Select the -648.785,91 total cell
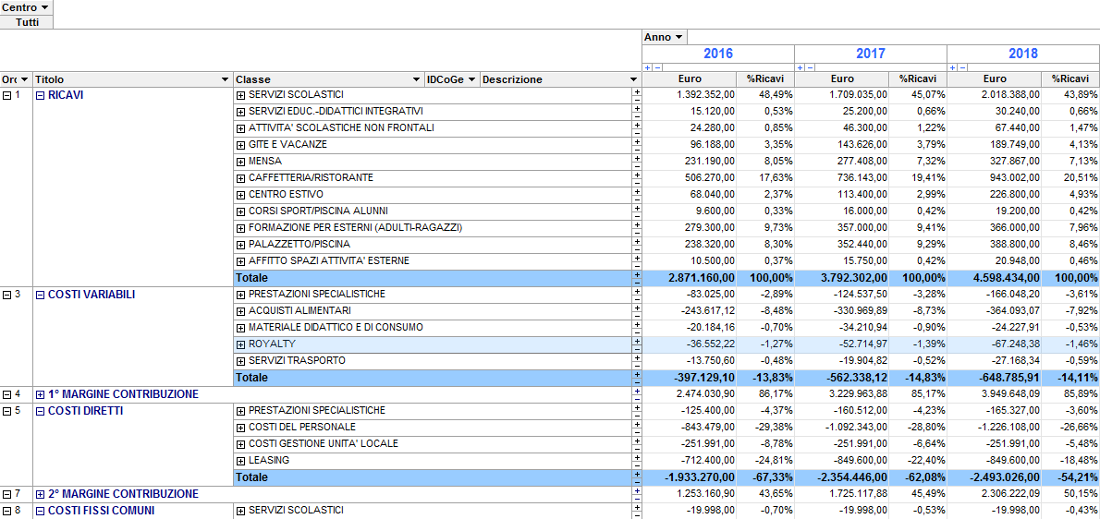Viewport: 1100px width, 519px height. [x=995, y=377]
